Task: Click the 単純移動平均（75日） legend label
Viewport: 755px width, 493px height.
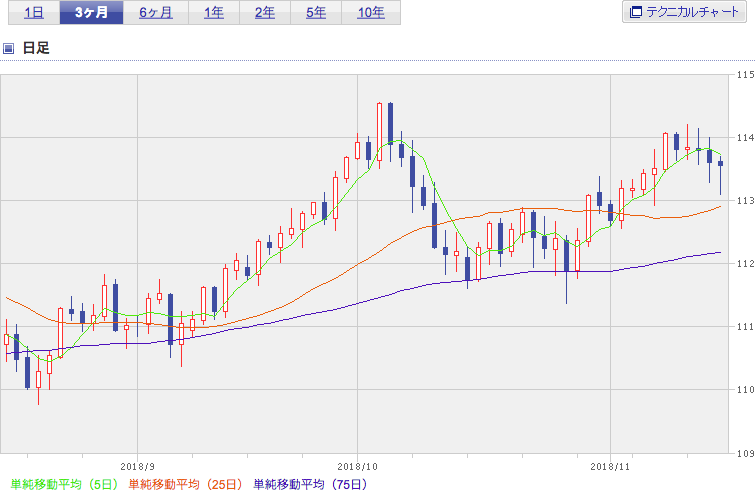Action: 311,484
